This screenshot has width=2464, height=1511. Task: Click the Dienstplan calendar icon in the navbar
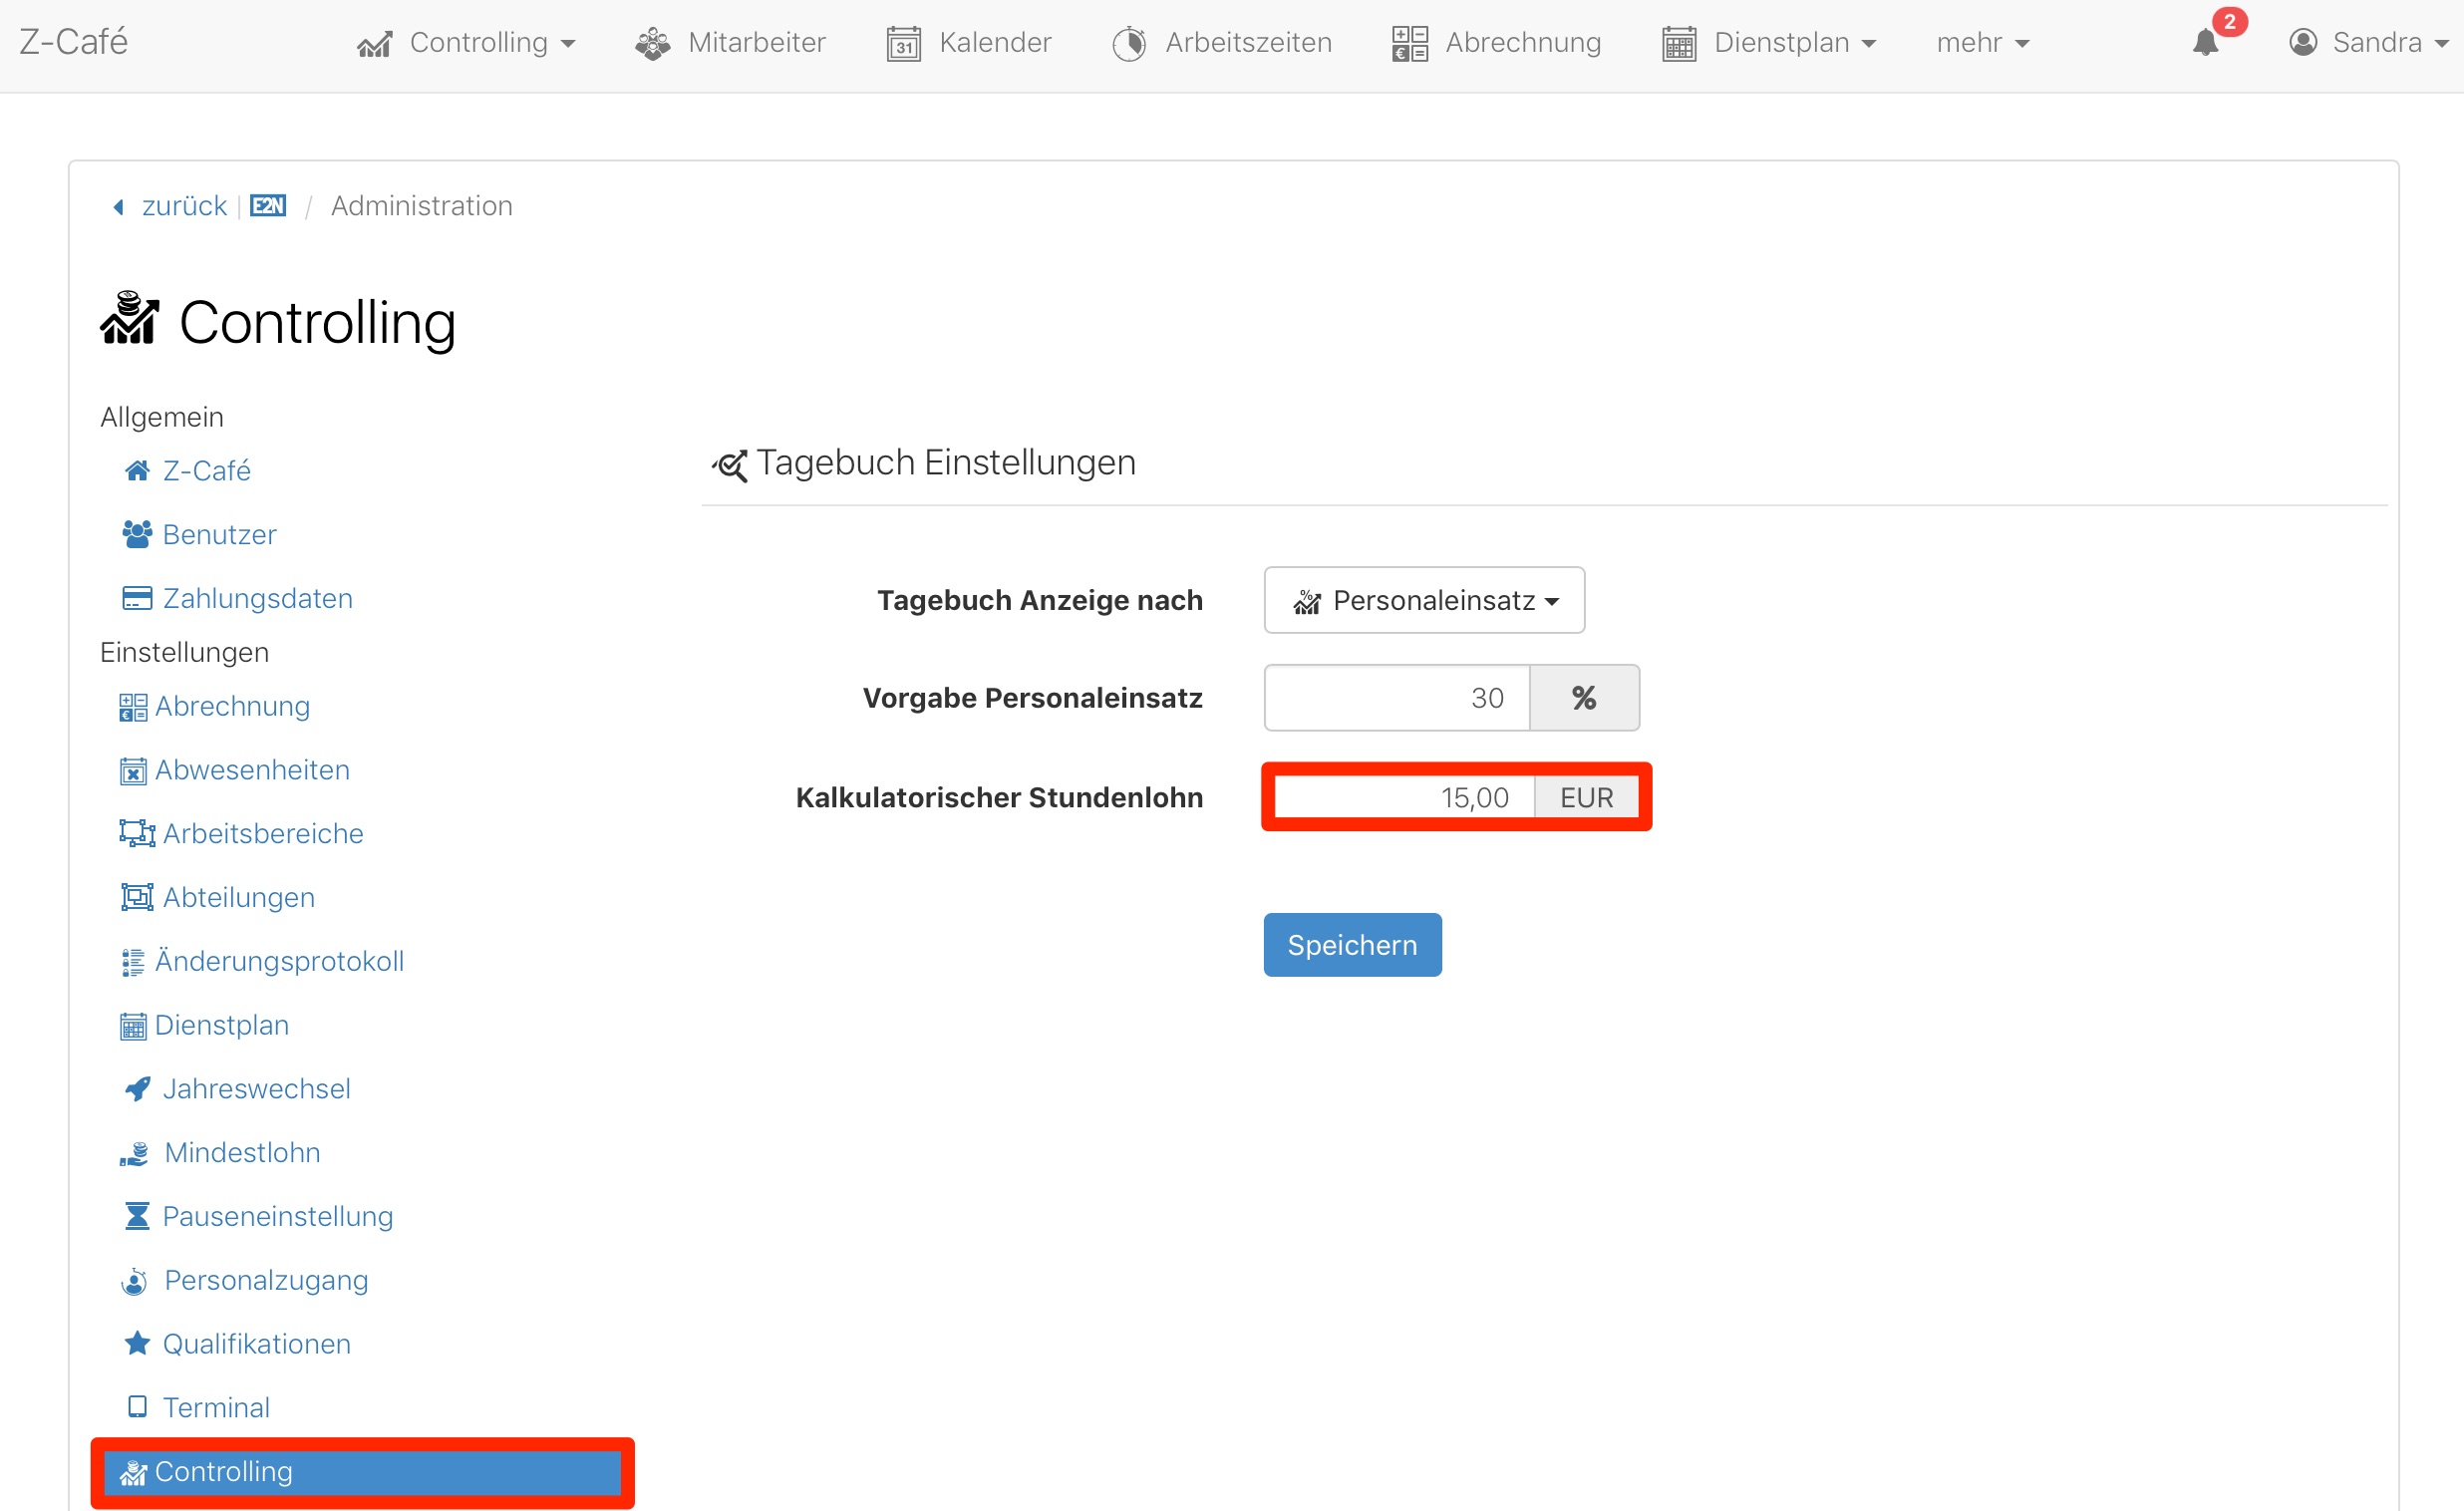pyautogui.click(x=1679, y=44)
